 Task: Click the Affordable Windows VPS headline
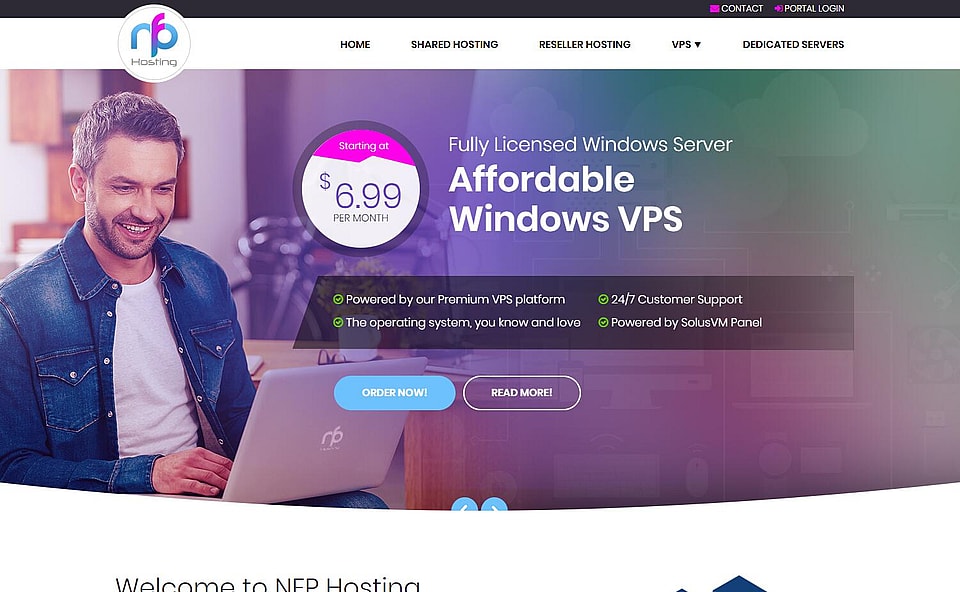point(566,199)
